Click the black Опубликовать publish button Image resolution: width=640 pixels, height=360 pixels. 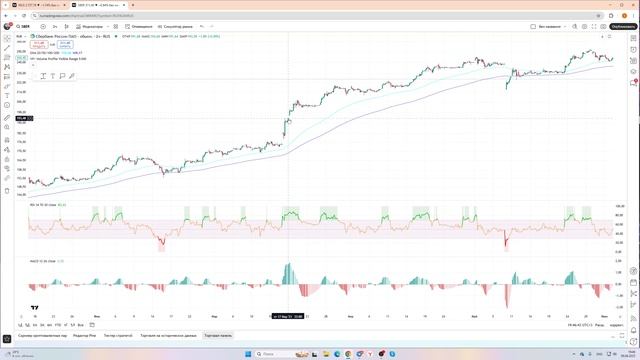pyautogui.click(x=623, y=27)
